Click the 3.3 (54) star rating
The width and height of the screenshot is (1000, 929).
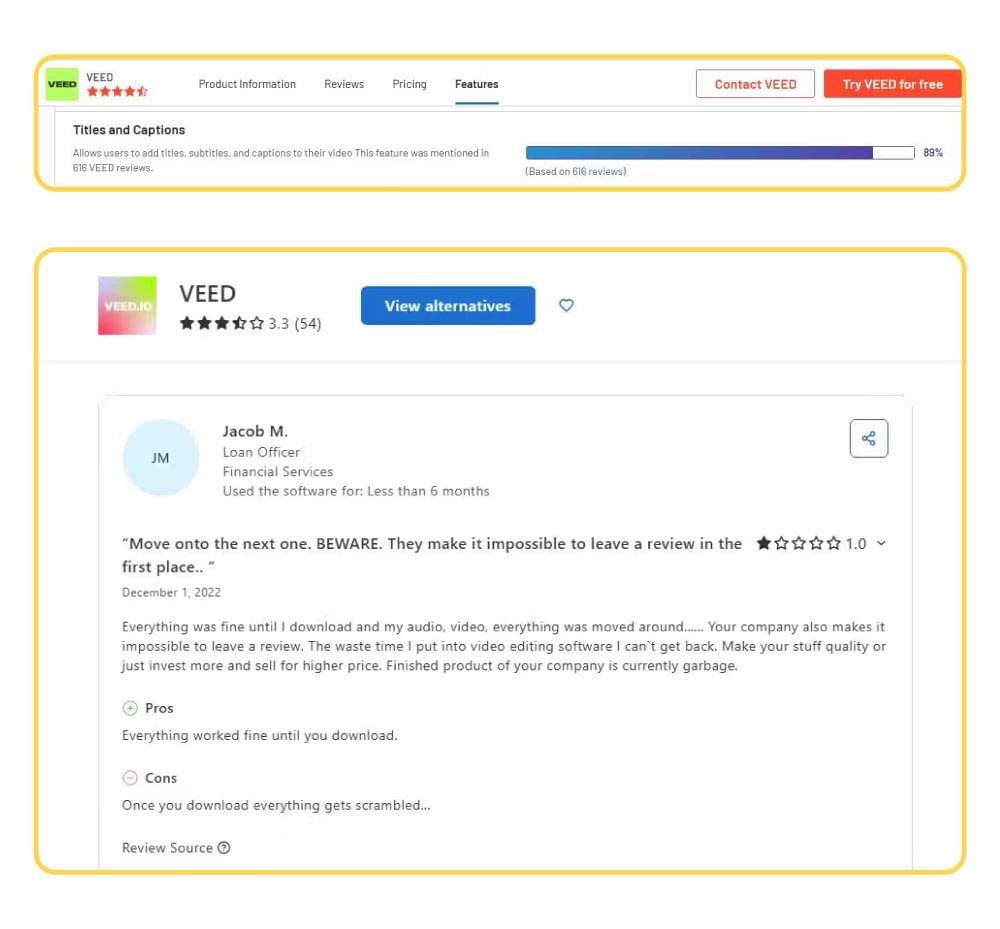(251, 323)
